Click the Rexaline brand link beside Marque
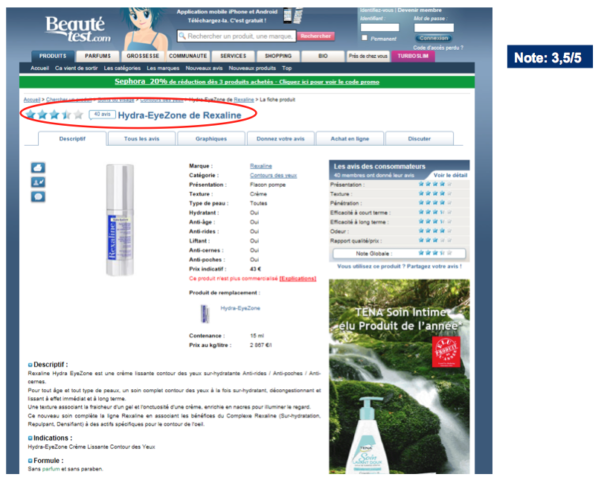610x480 pixels. tap(261, 166)
